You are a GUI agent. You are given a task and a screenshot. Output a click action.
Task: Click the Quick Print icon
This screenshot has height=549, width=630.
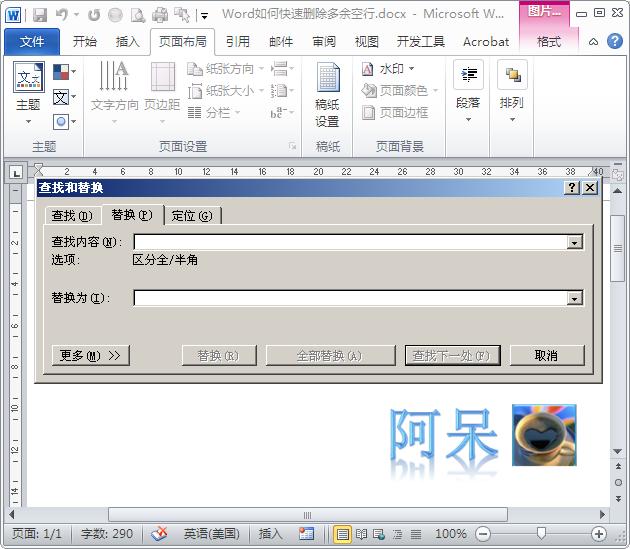160,15
